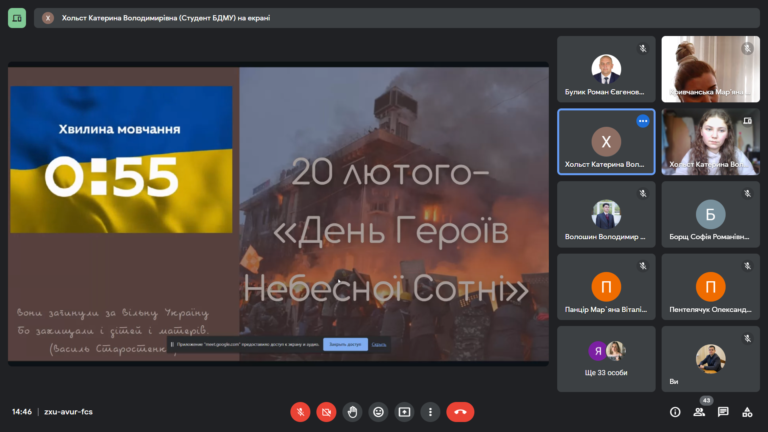Raise your hand in the meeting

click(352, 411)
